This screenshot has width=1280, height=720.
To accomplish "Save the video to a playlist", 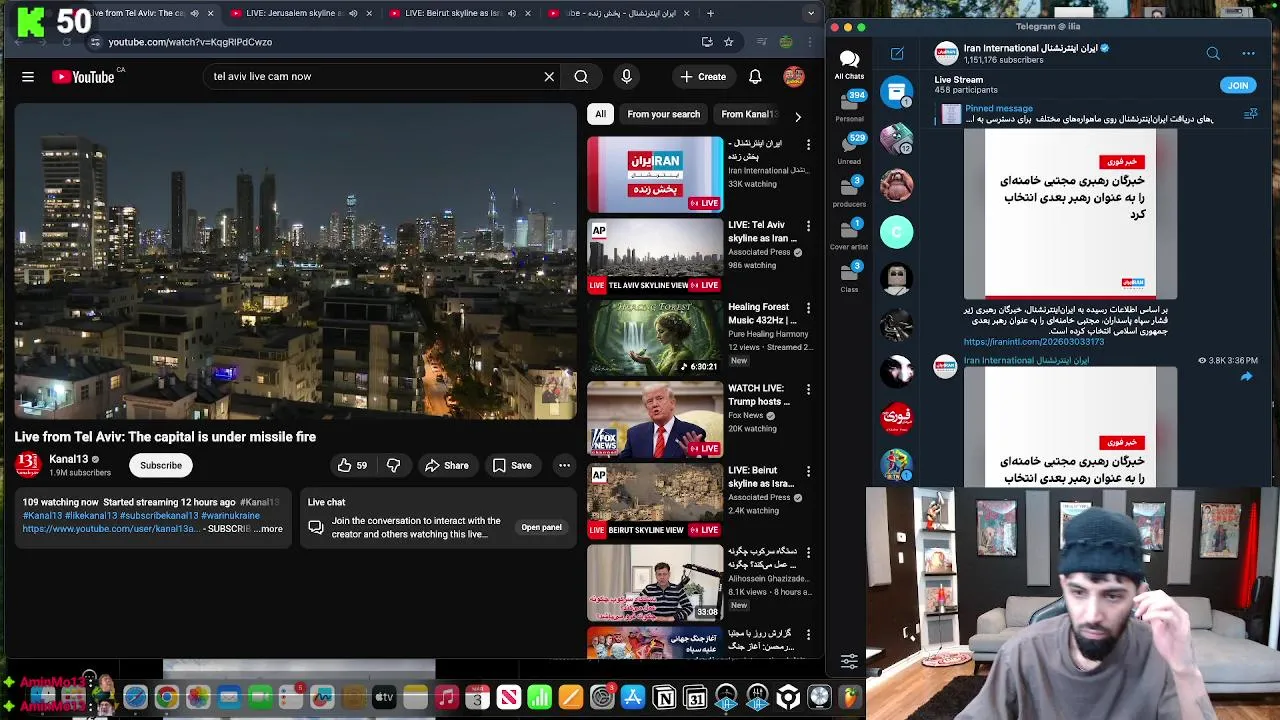I will pos(511,465).
